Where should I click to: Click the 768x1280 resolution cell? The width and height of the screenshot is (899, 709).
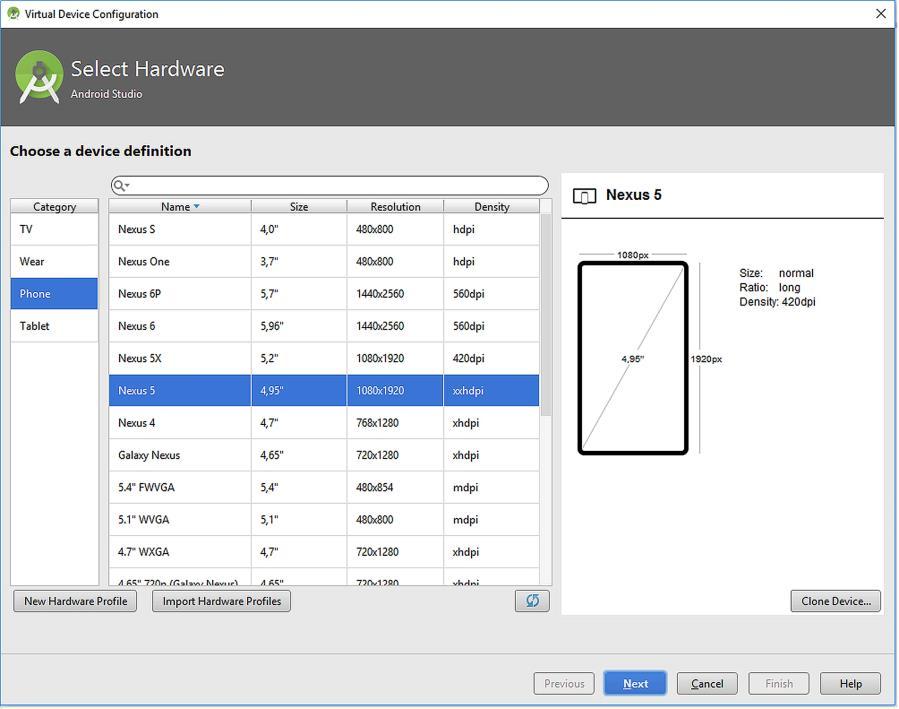pyautogui.click(x=395, y=422)
